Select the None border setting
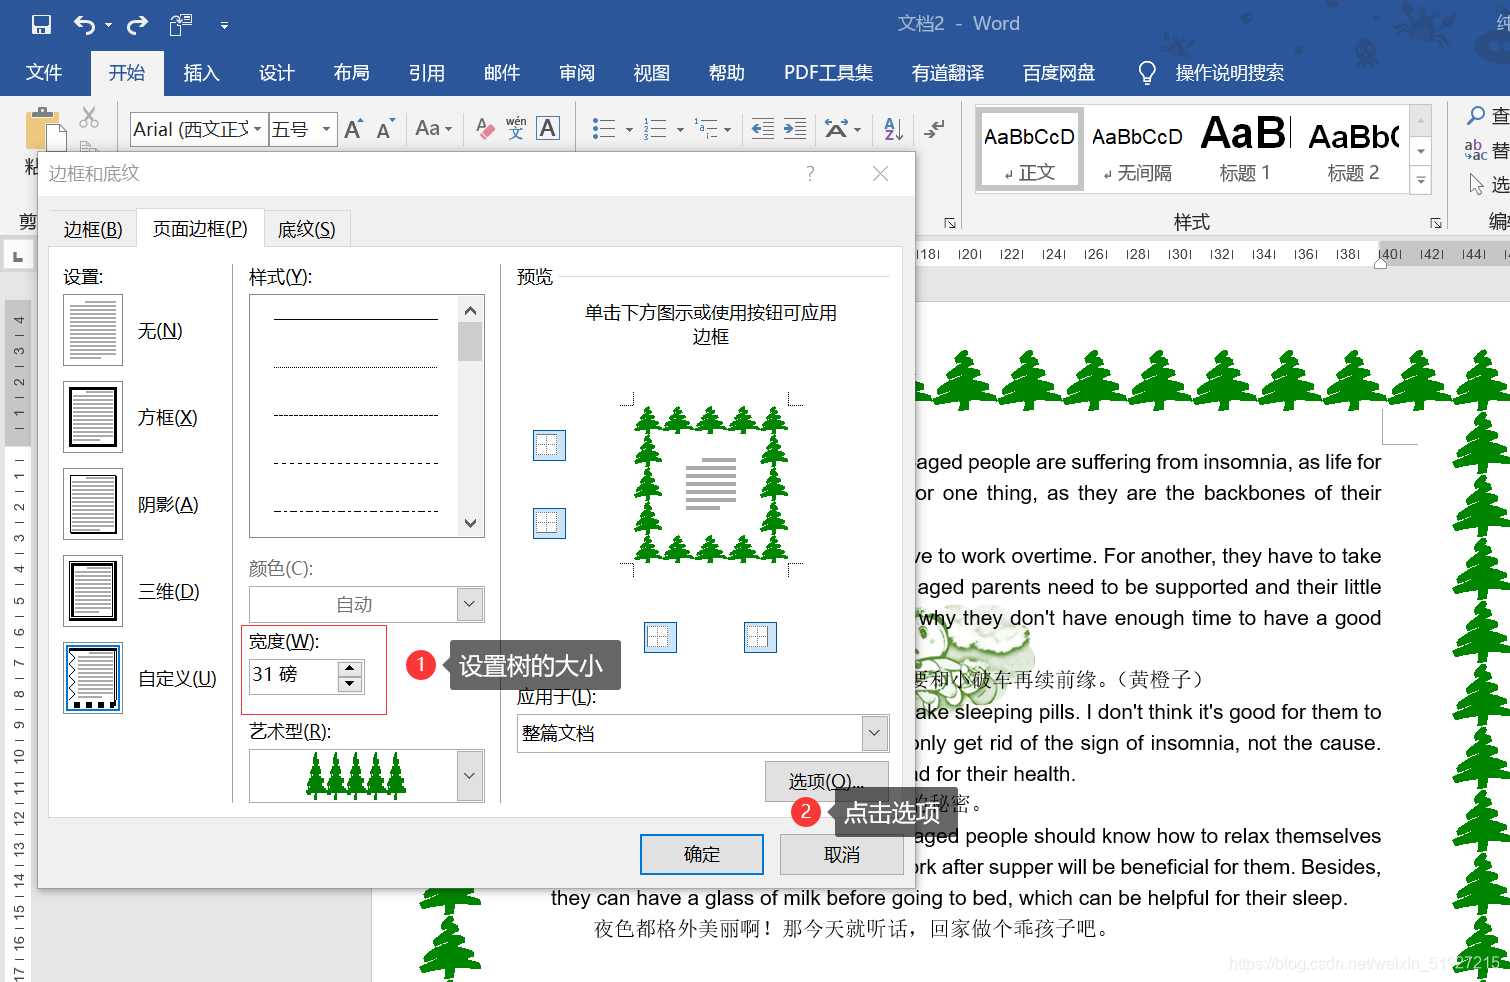 (x=93, y=330)
